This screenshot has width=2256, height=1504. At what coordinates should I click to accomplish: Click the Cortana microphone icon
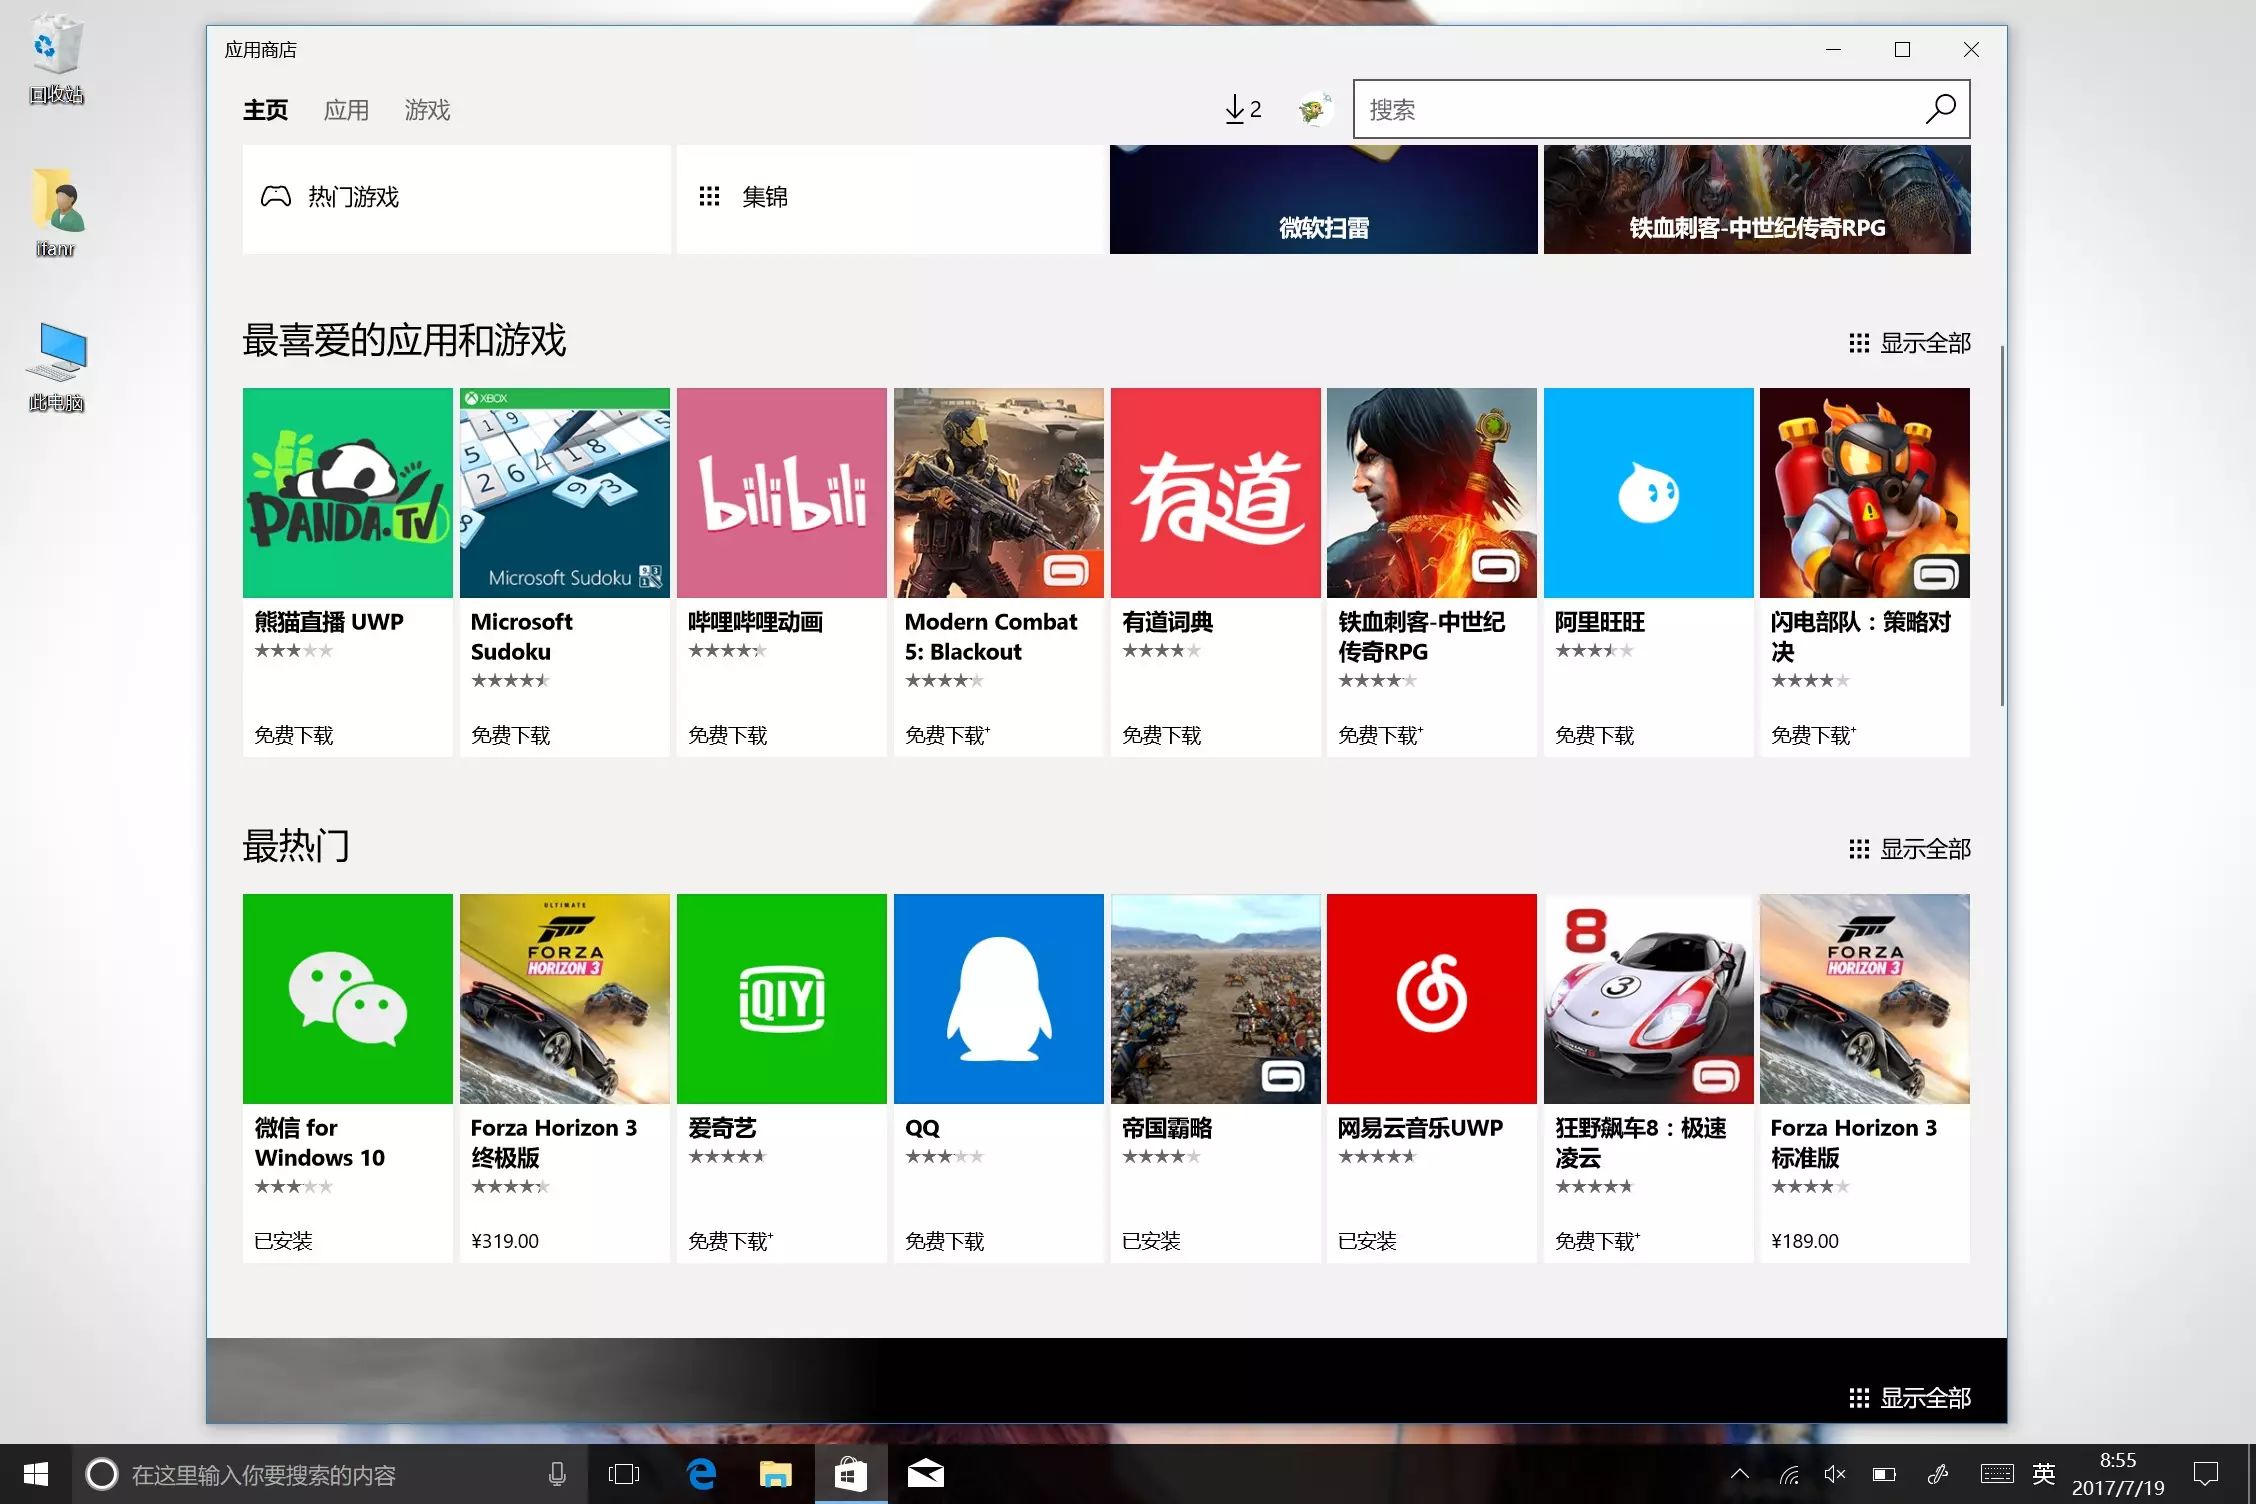pos(557,1474)
